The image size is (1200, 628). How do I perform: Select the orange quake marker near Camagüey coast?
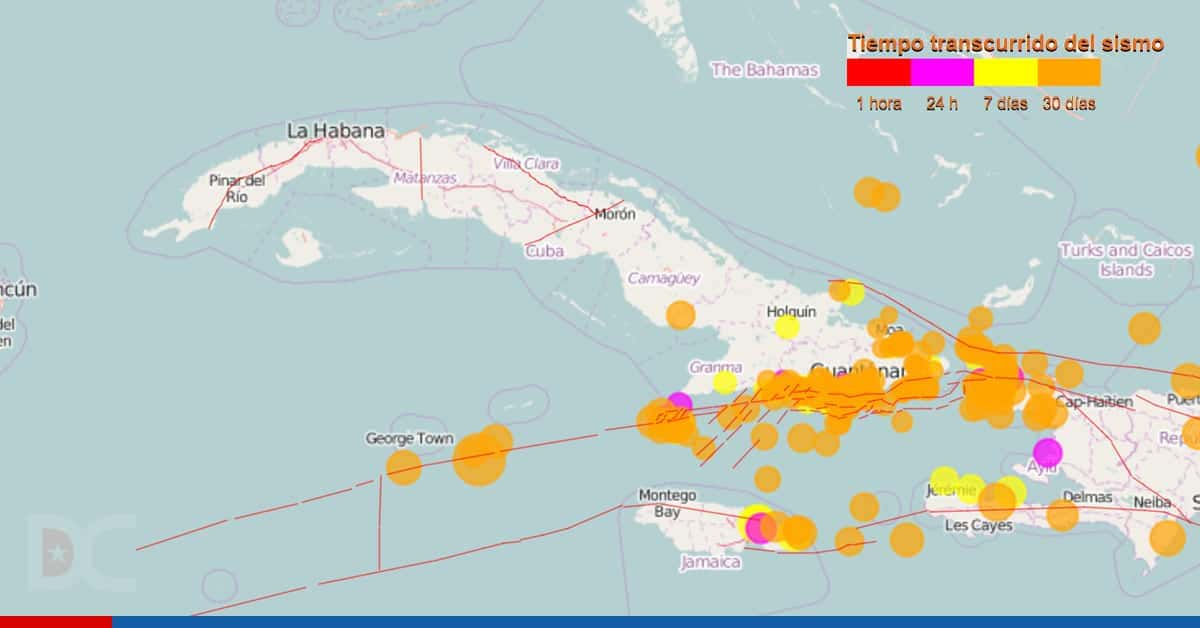tap(681, 315)
